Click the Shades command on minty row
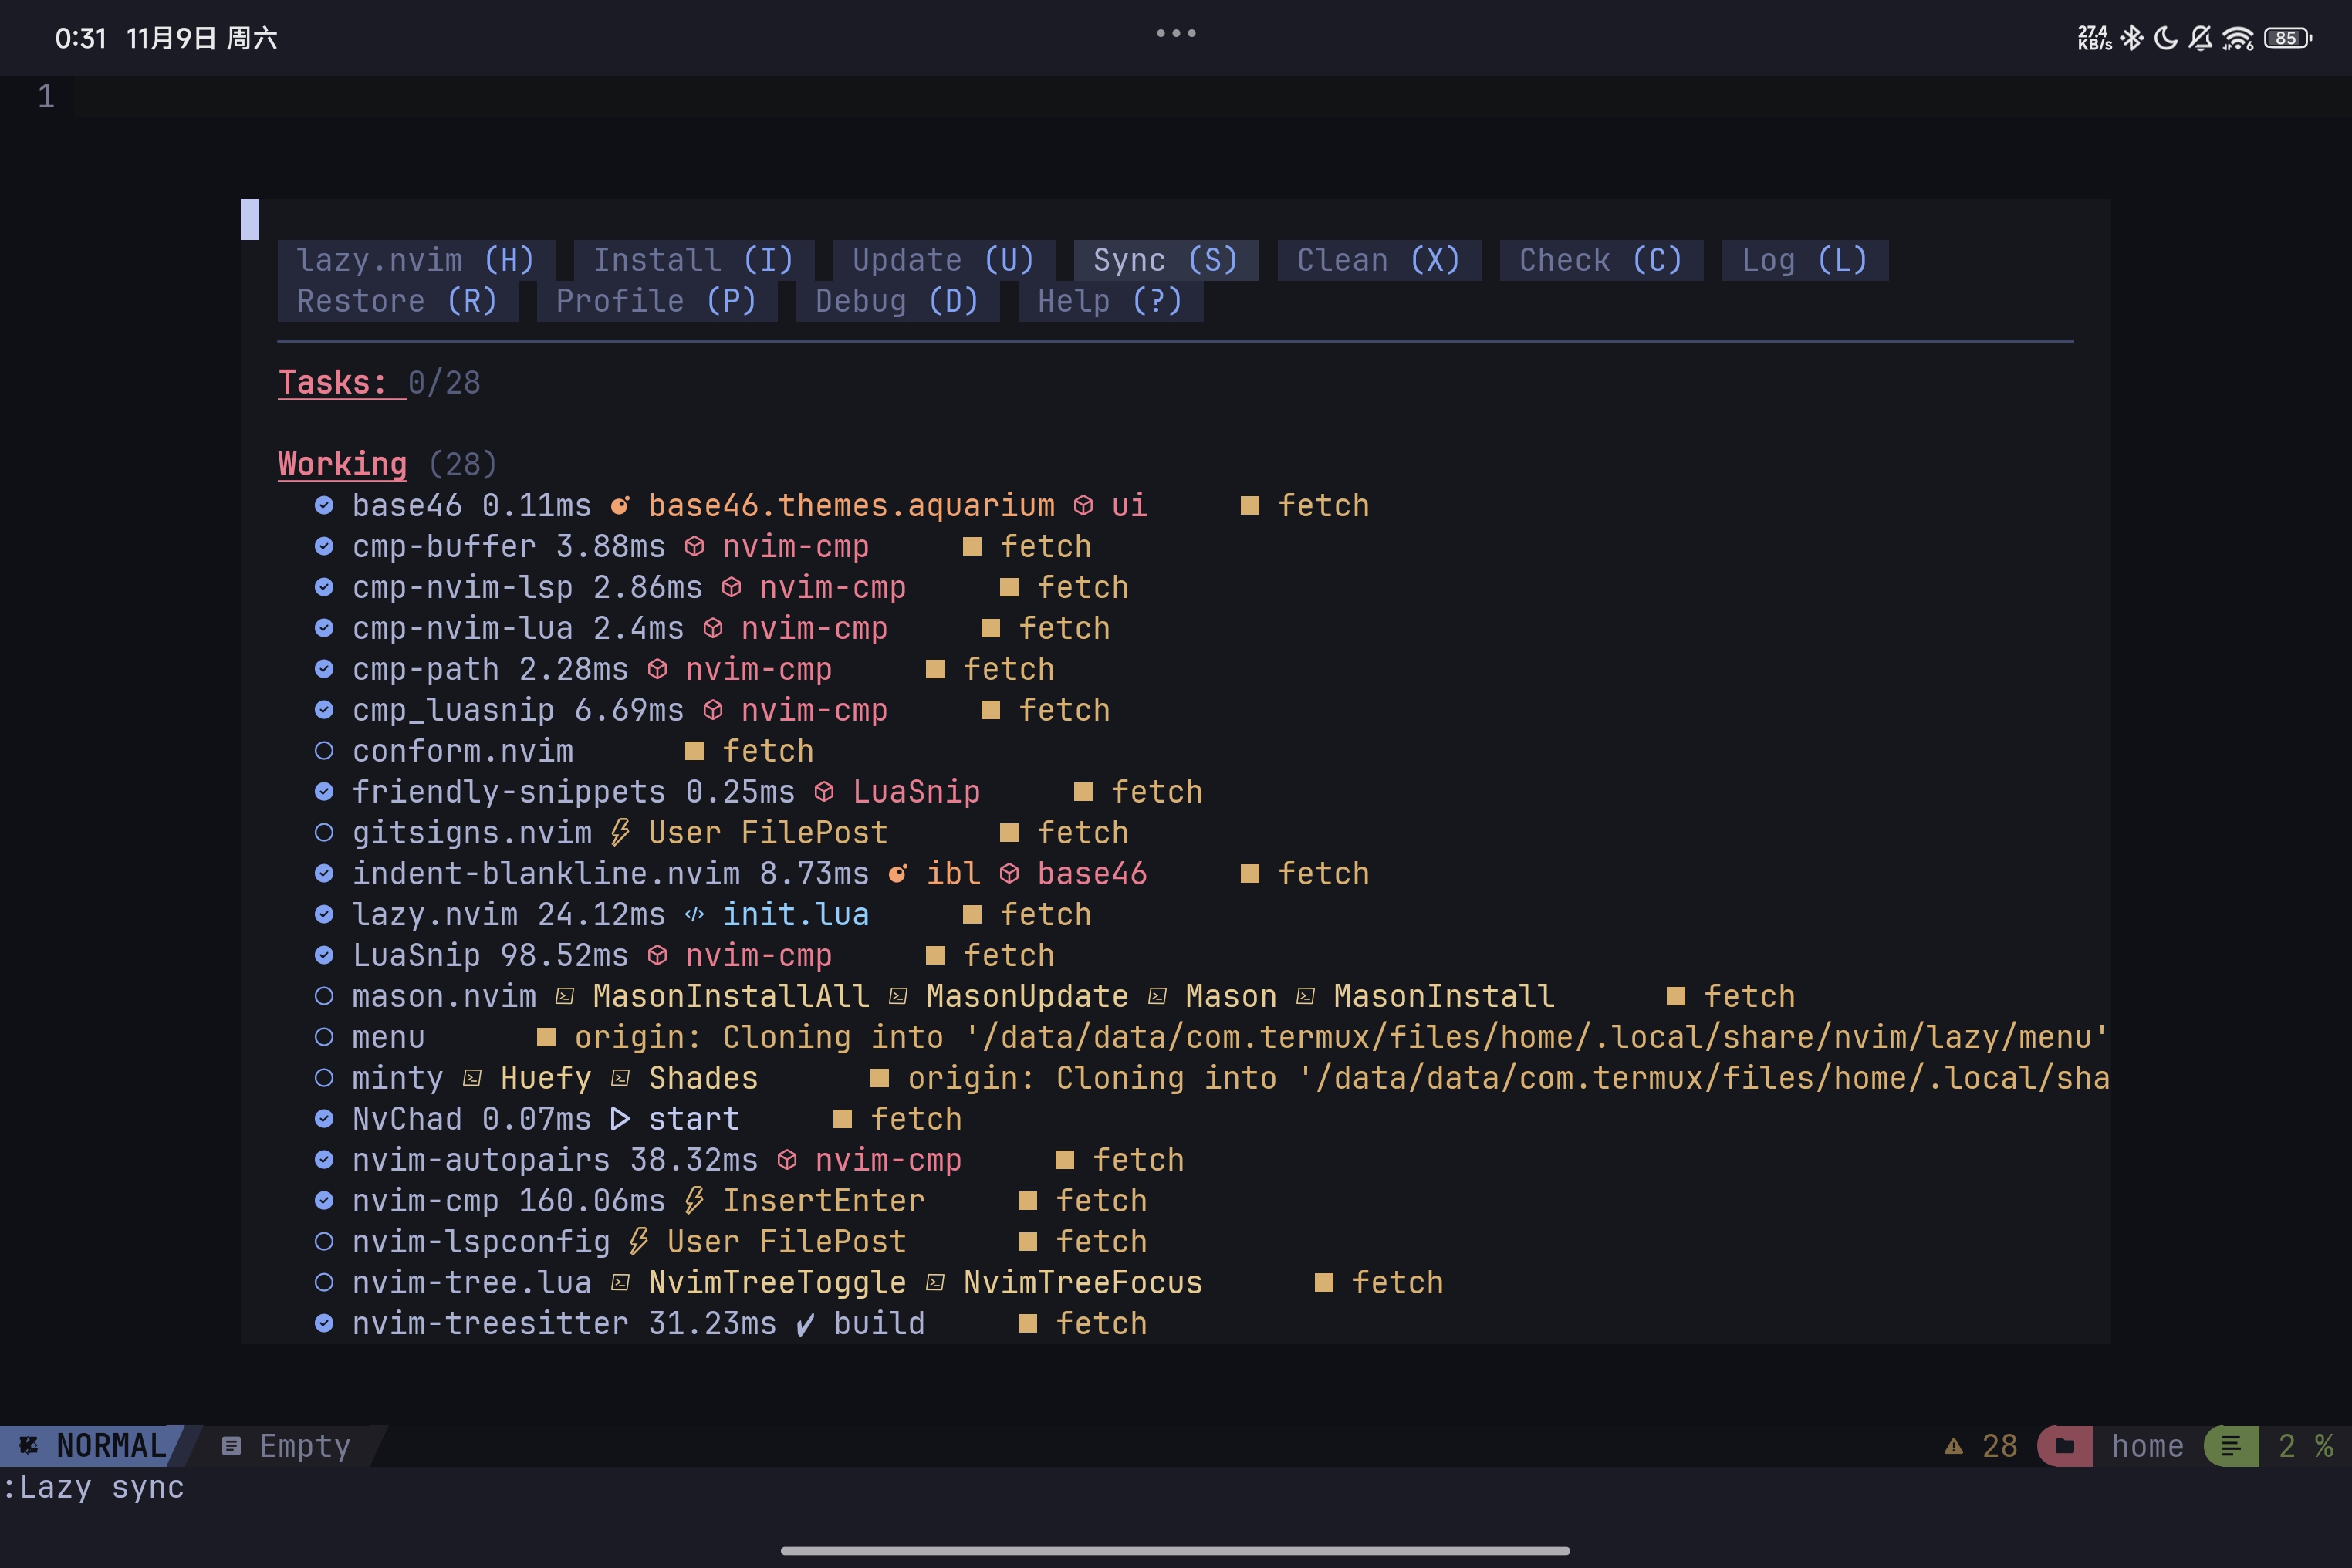The height and width of the screenshot is (1568, 2352). [703, 1078]
